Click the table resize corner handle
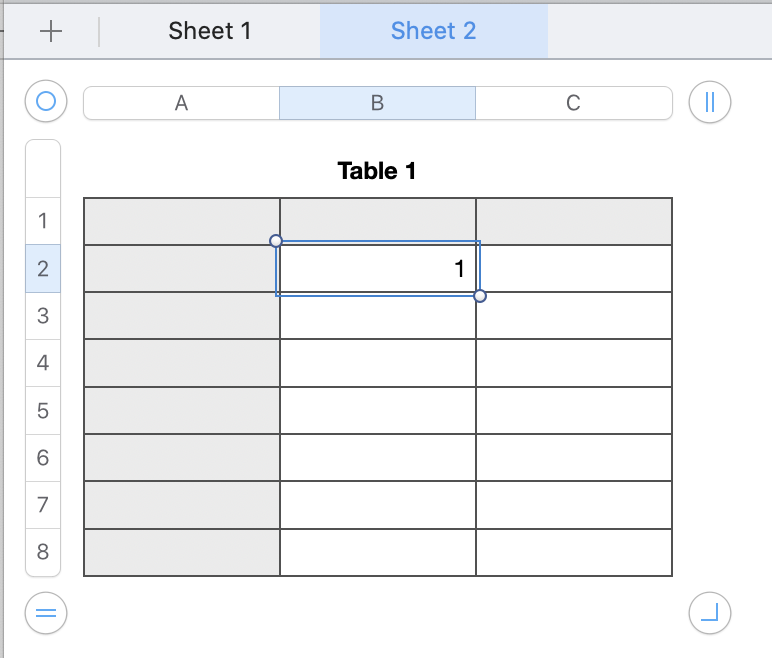772x658 pixels. click(710, 612)
